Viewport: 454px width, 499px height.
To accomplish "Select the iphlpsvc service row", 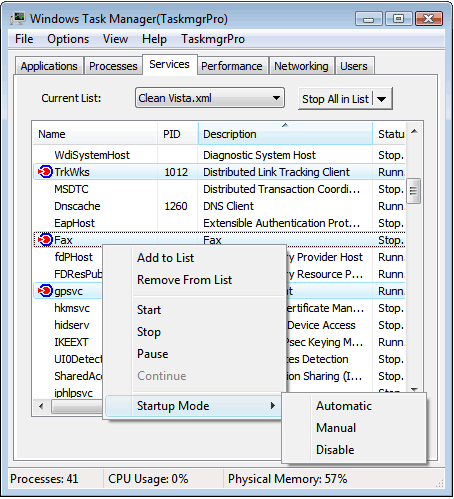I will pos(73,393).
